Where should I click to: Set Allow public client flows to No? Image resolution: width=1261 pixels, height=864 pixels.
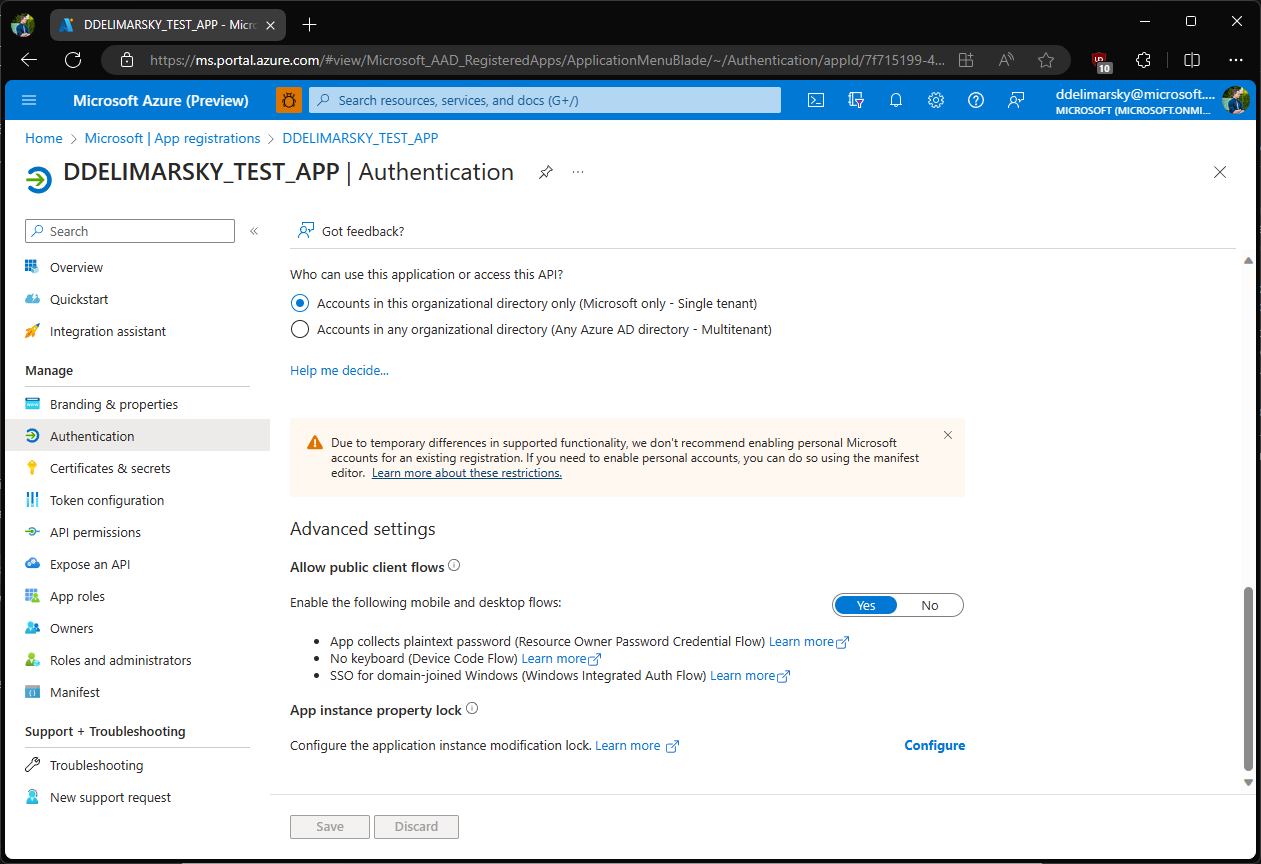[929, 605]
